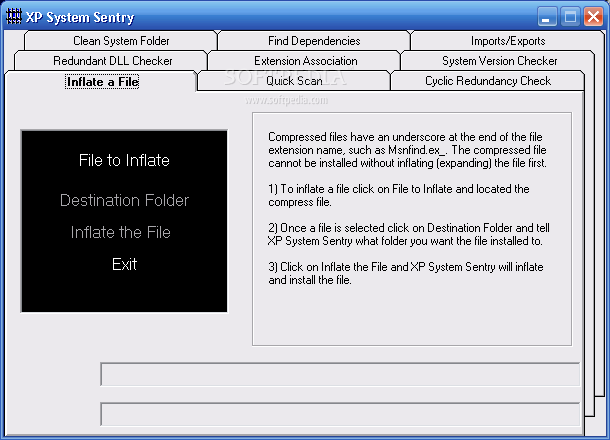
Task: Maximize the XP System Sentry window
Action: (570, 17)
